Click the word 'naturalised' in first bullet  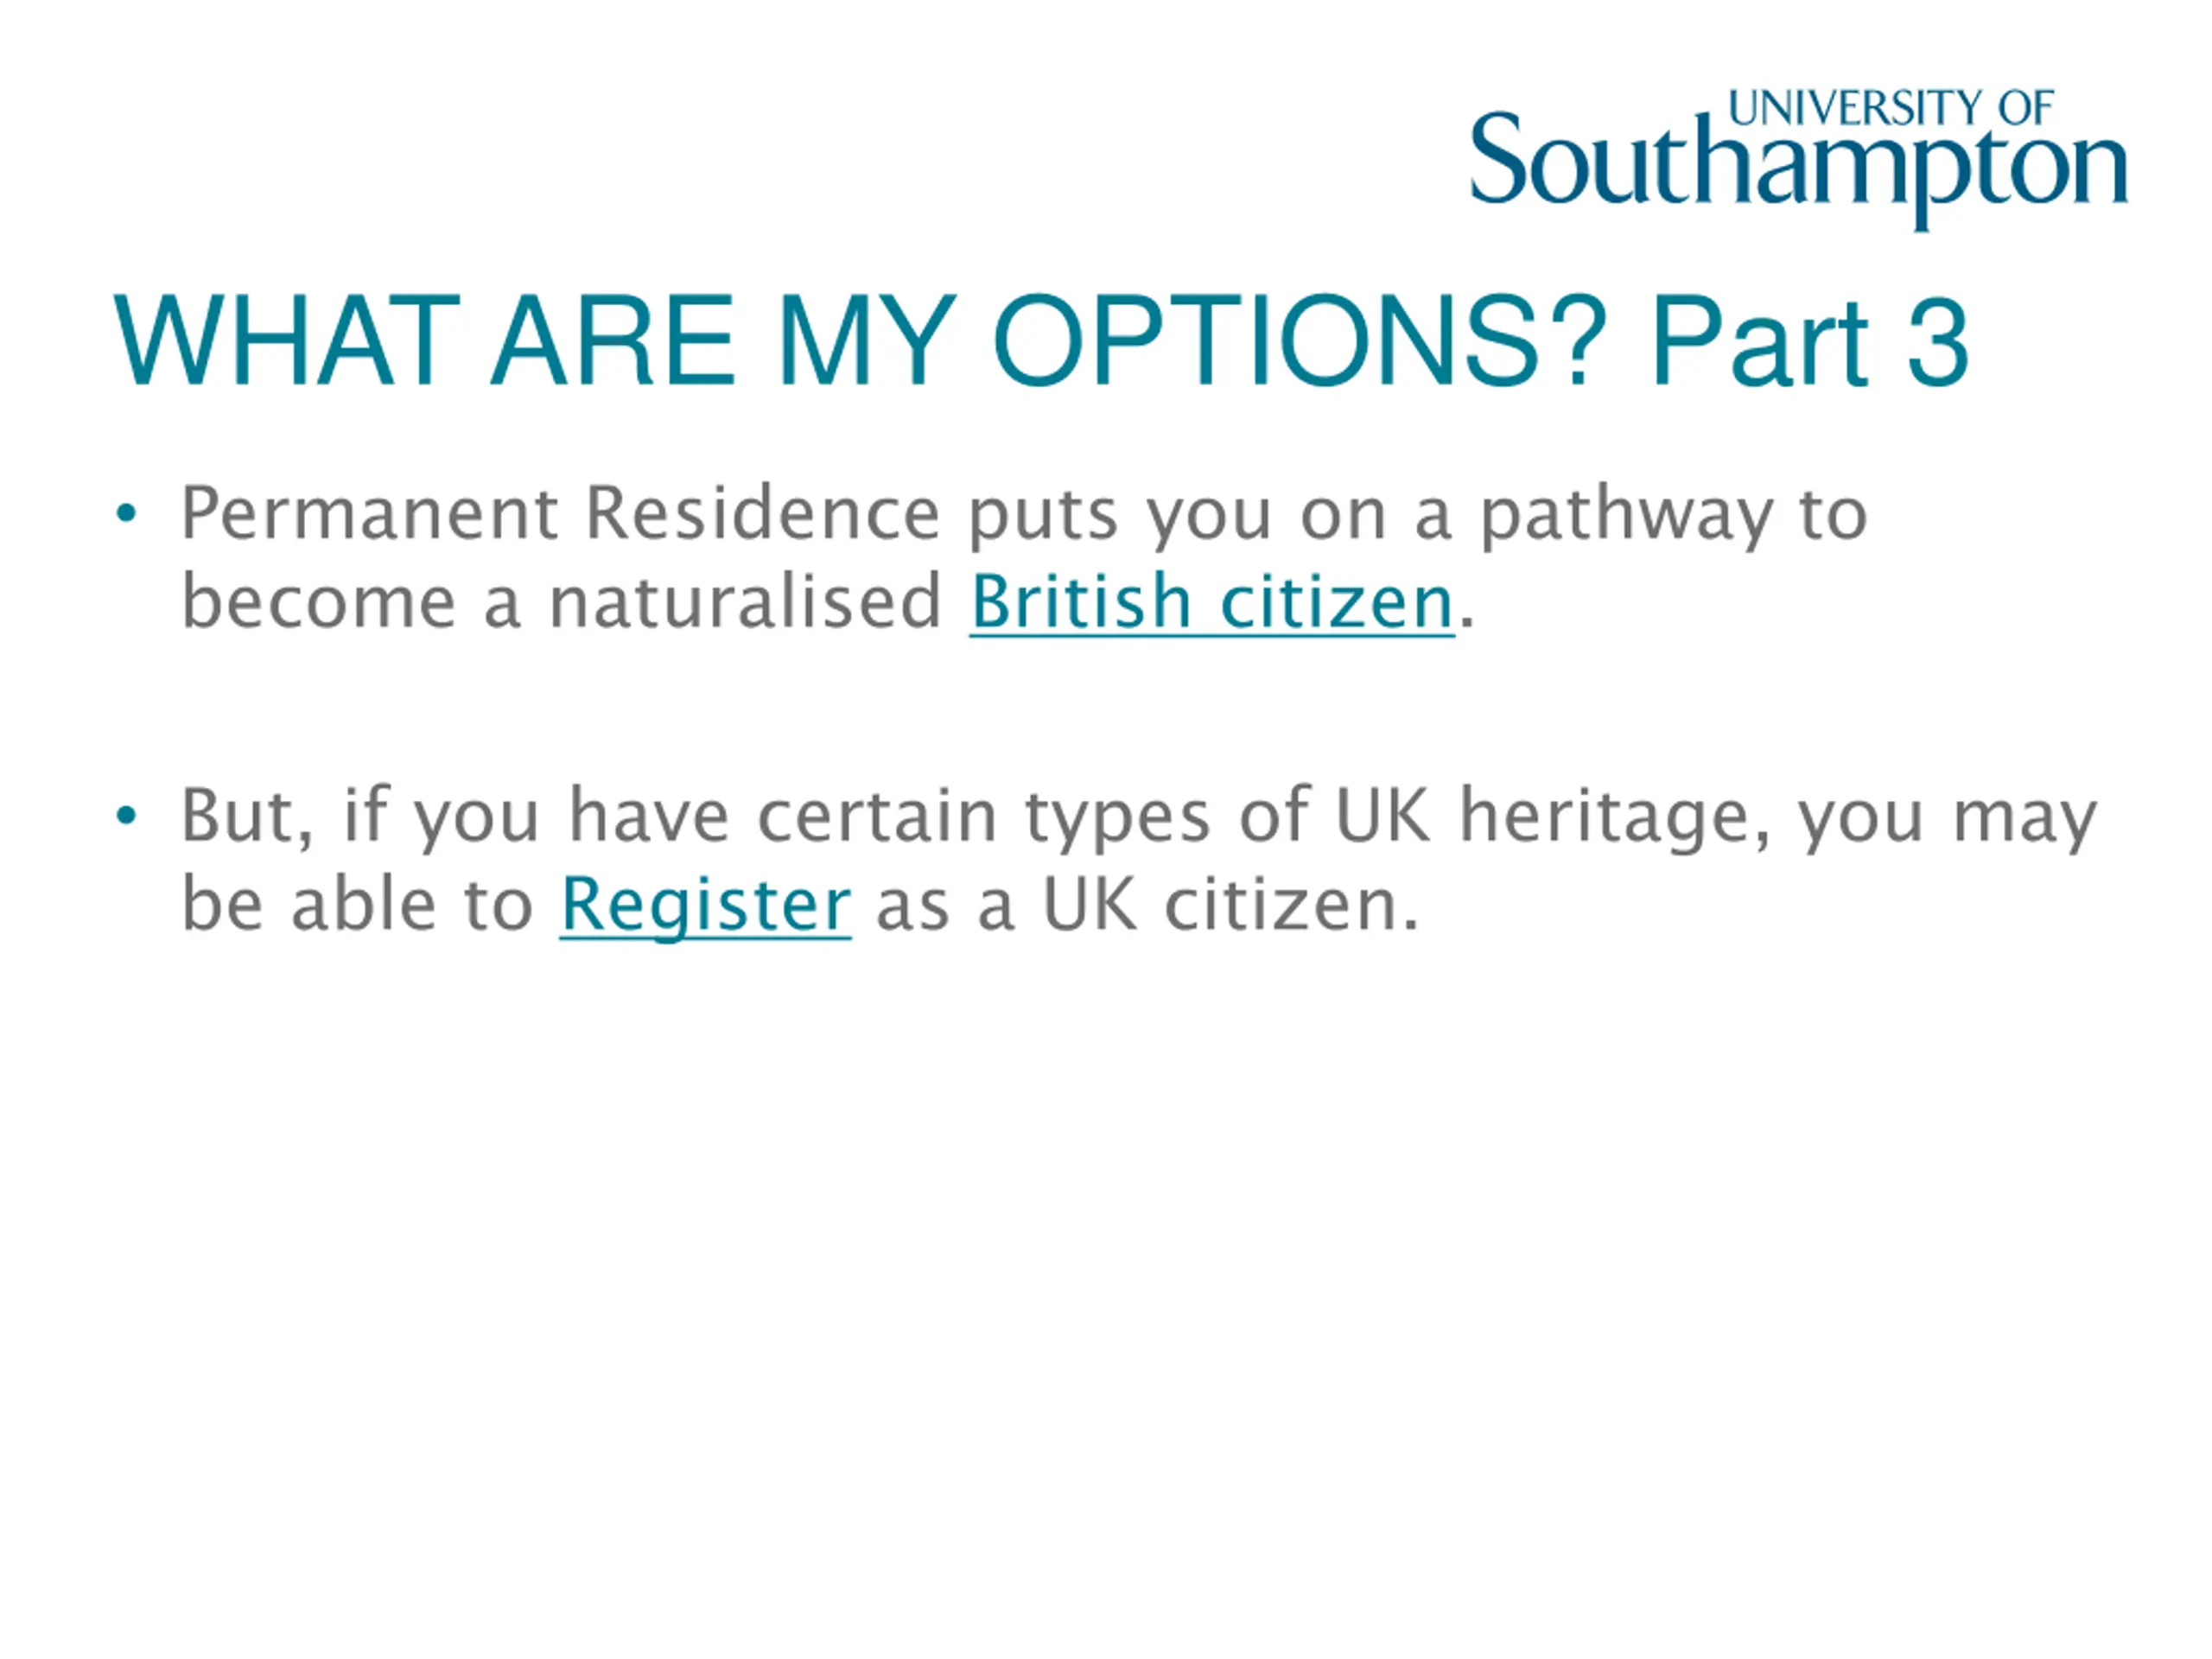(x=745, y=602)
